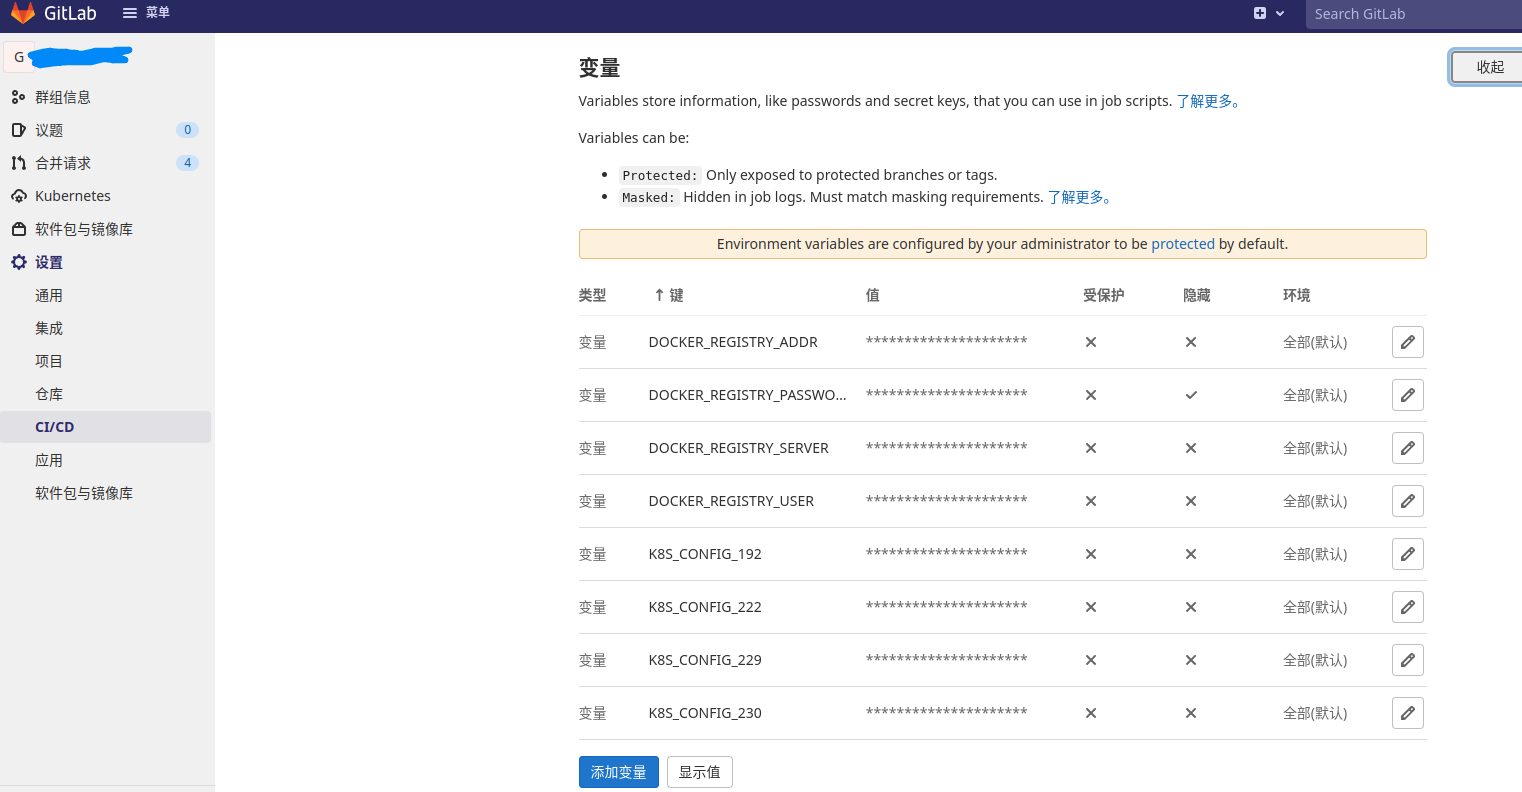This screenshot has height=792, width=1522.
Task: Edit the DOCKER_REGISTRY_ADDR variable
Action: tap(1407, 342)
